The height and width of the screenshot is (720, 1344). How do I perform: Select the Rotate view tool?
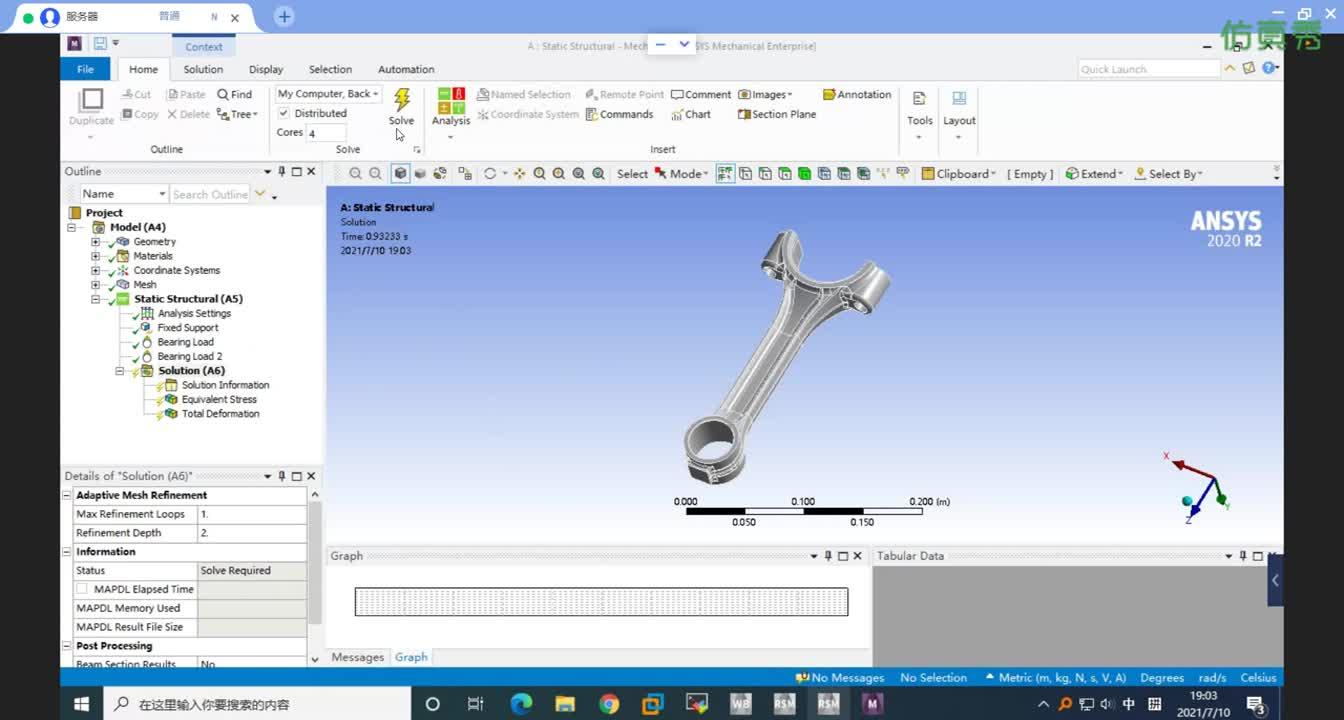point(490,173)
